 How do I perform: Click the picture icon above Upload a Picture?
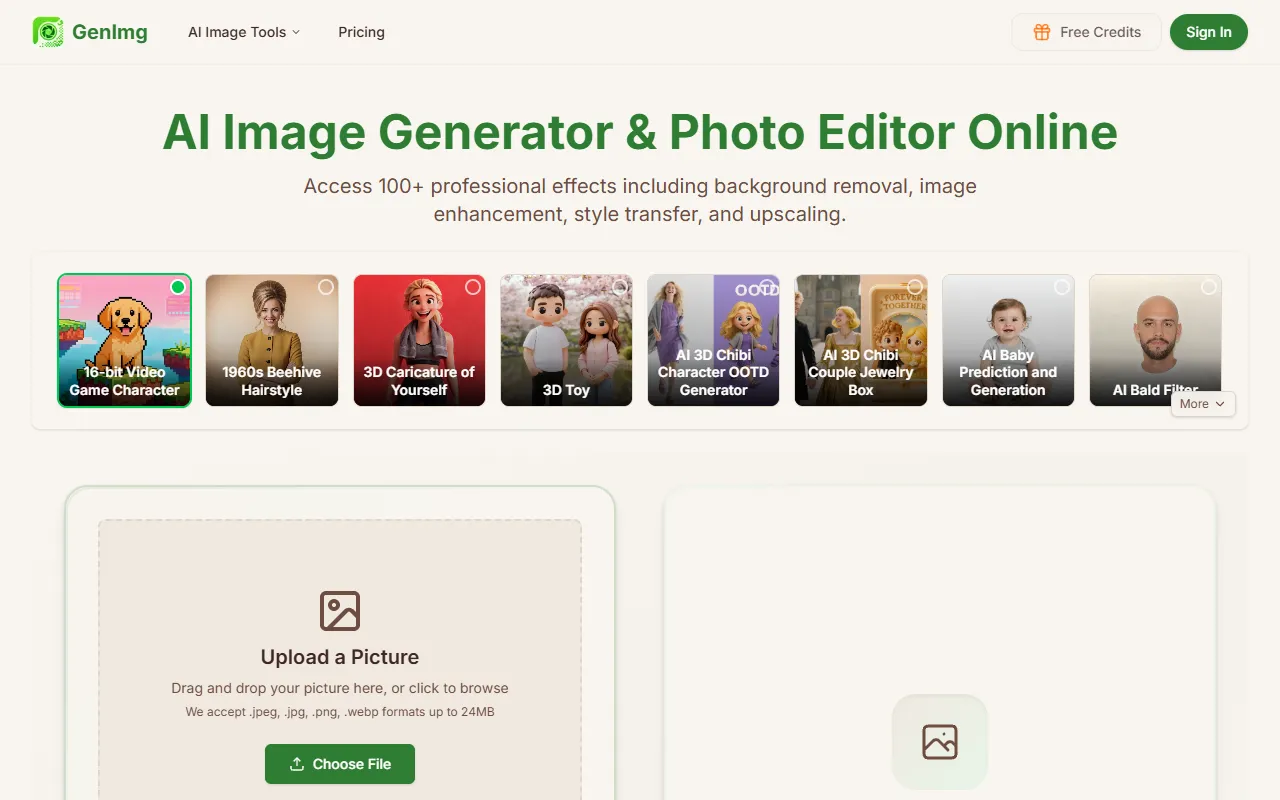(340, 611)
